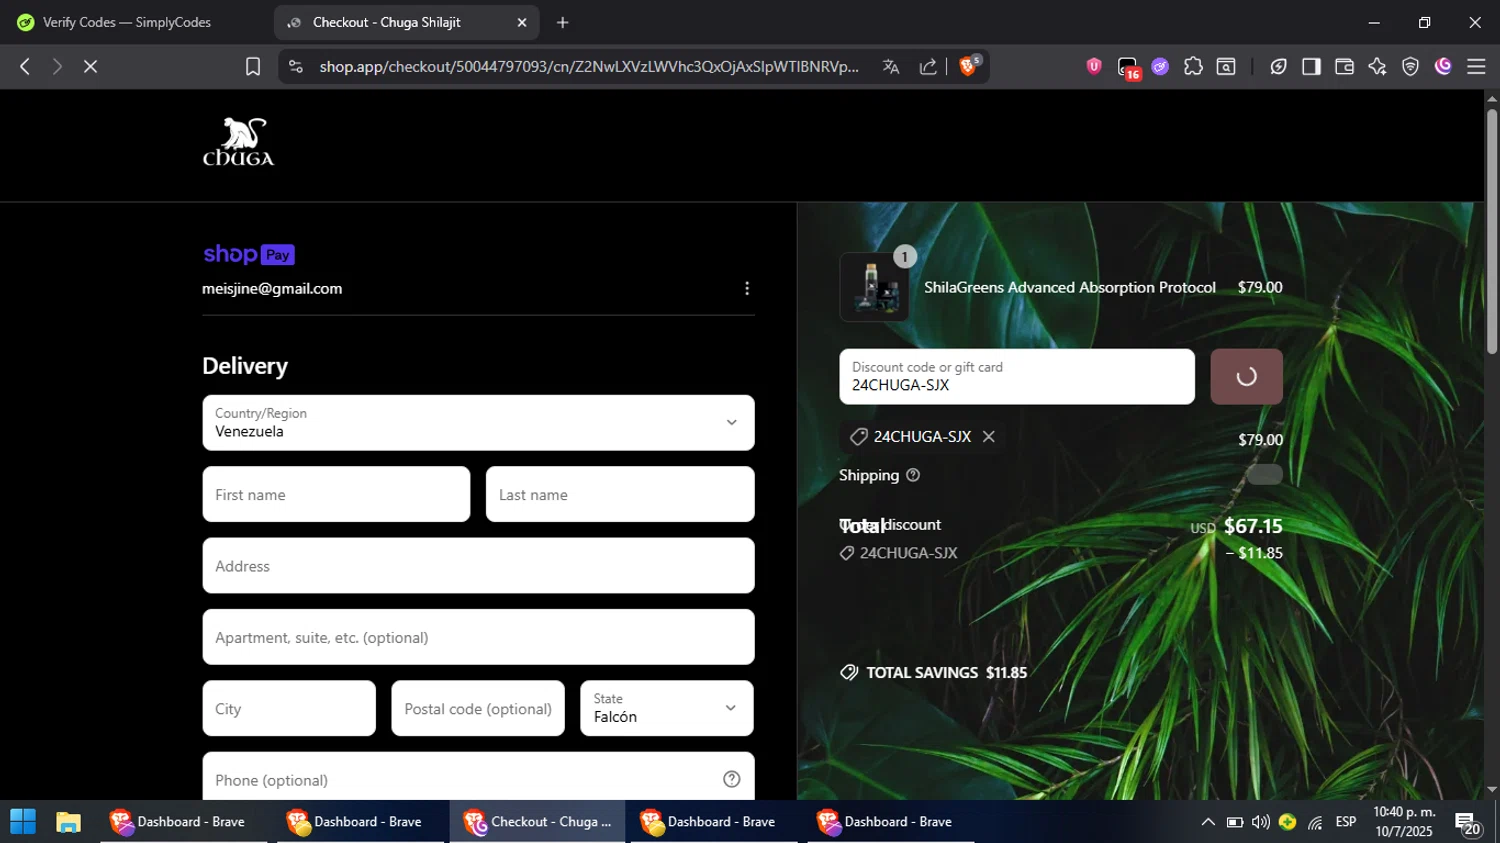Remove the applied 24CHUGA-SJX discount tag
Image resolution: width=1500 pixels, height=843 pixels.
tap(989, 437)
